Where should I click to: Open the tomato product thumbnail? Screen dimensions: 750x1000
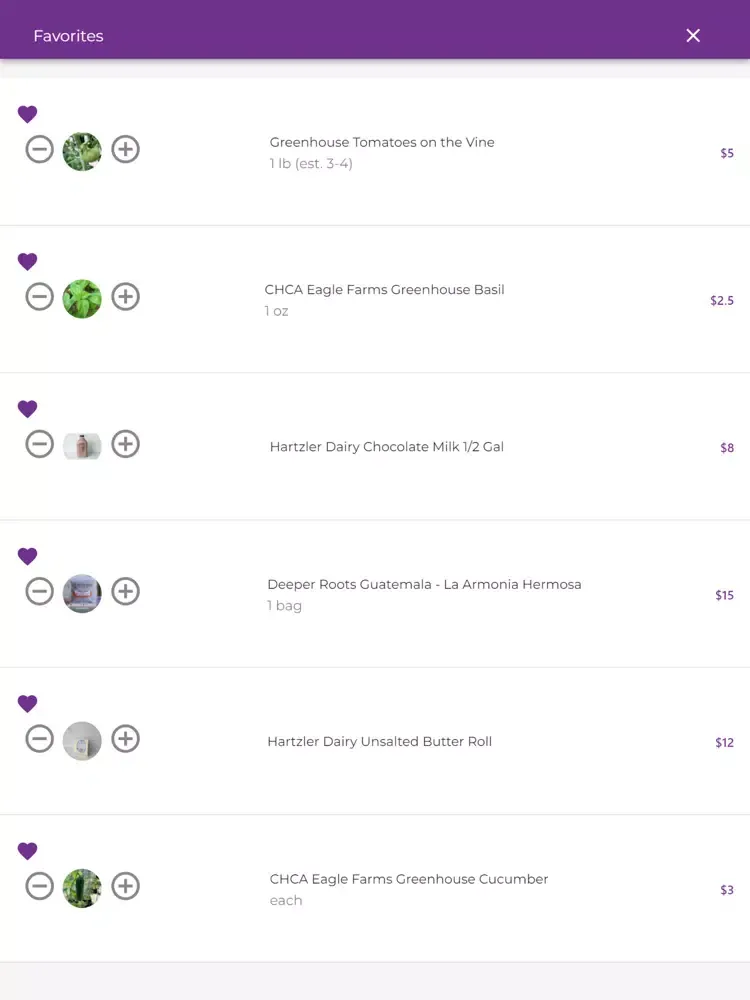click(82, 152)
